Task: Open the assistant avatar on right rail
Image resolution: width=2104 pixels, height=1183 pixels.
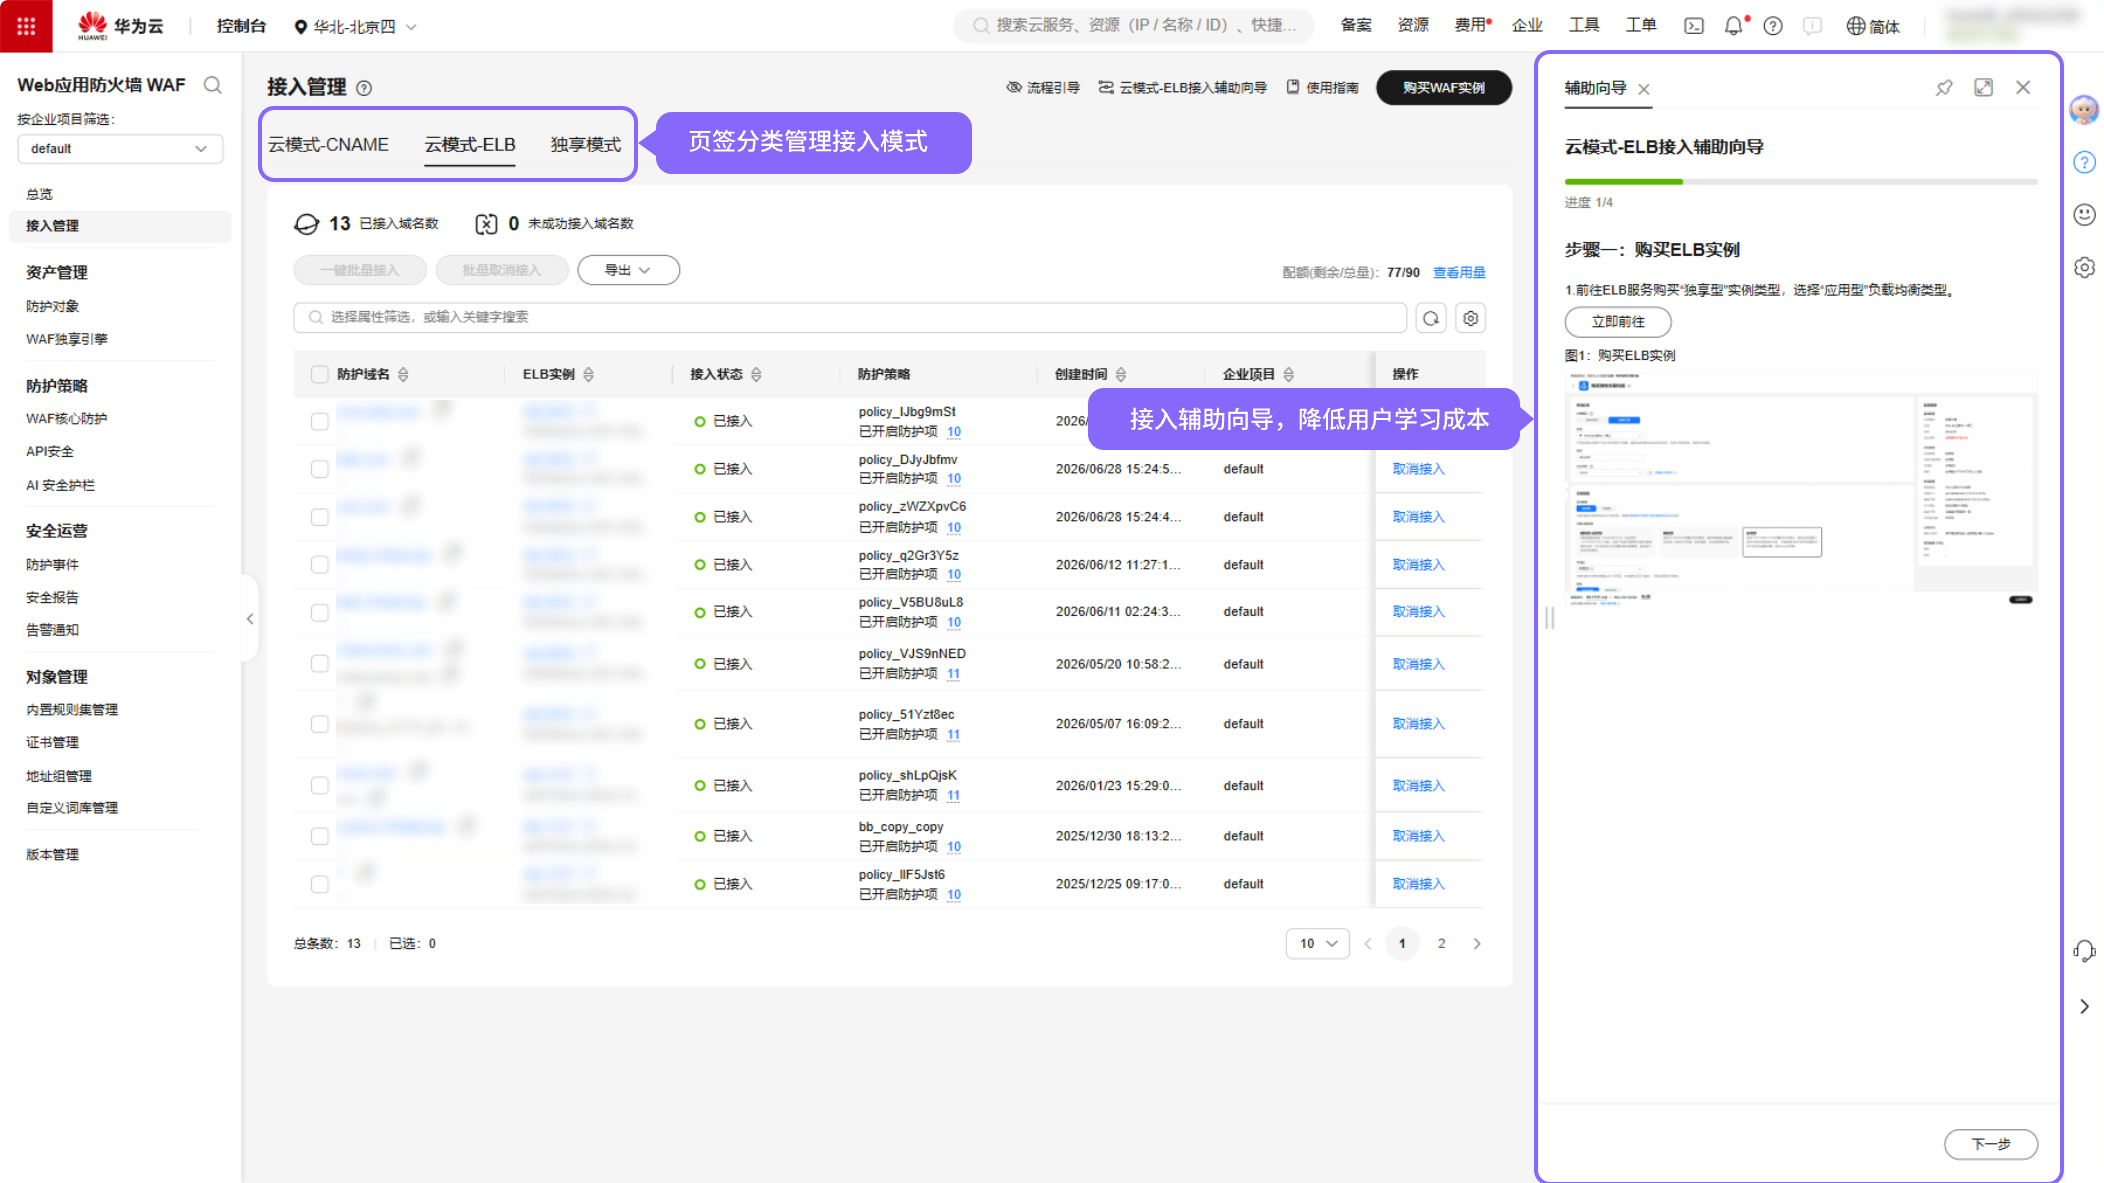Action: point(2084,110)
